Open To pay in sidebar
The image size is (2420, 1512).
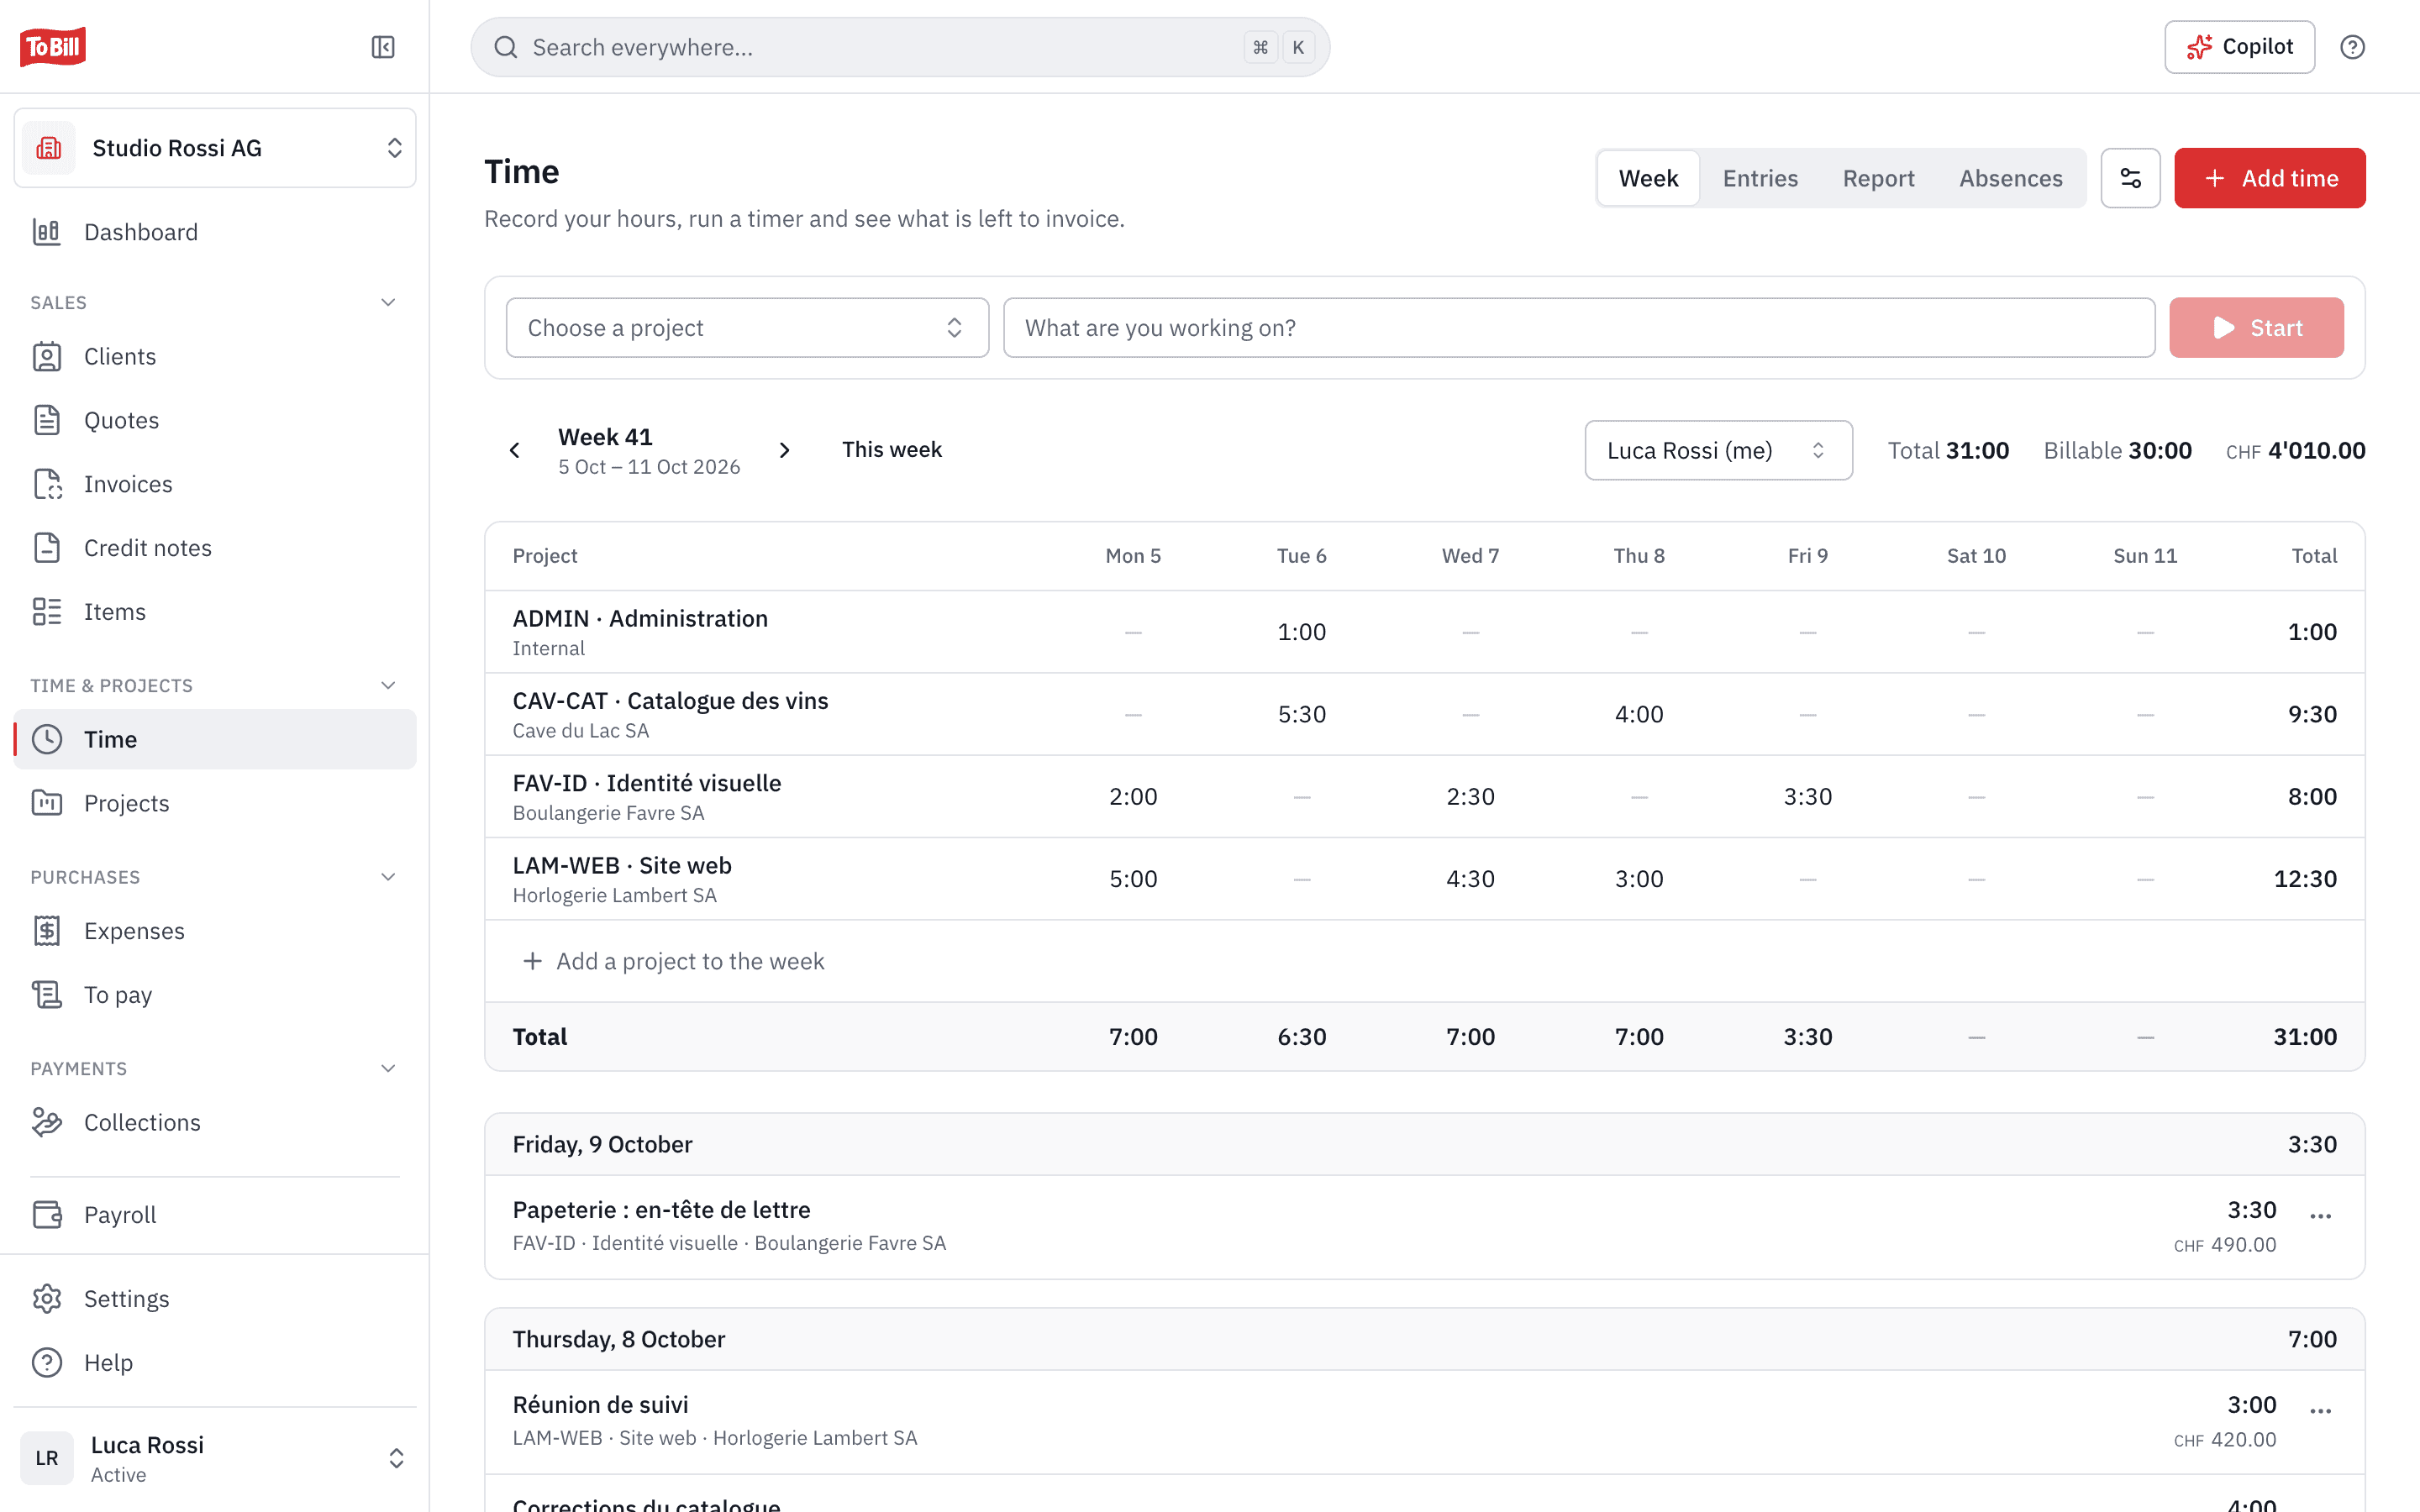pos(215,995)
